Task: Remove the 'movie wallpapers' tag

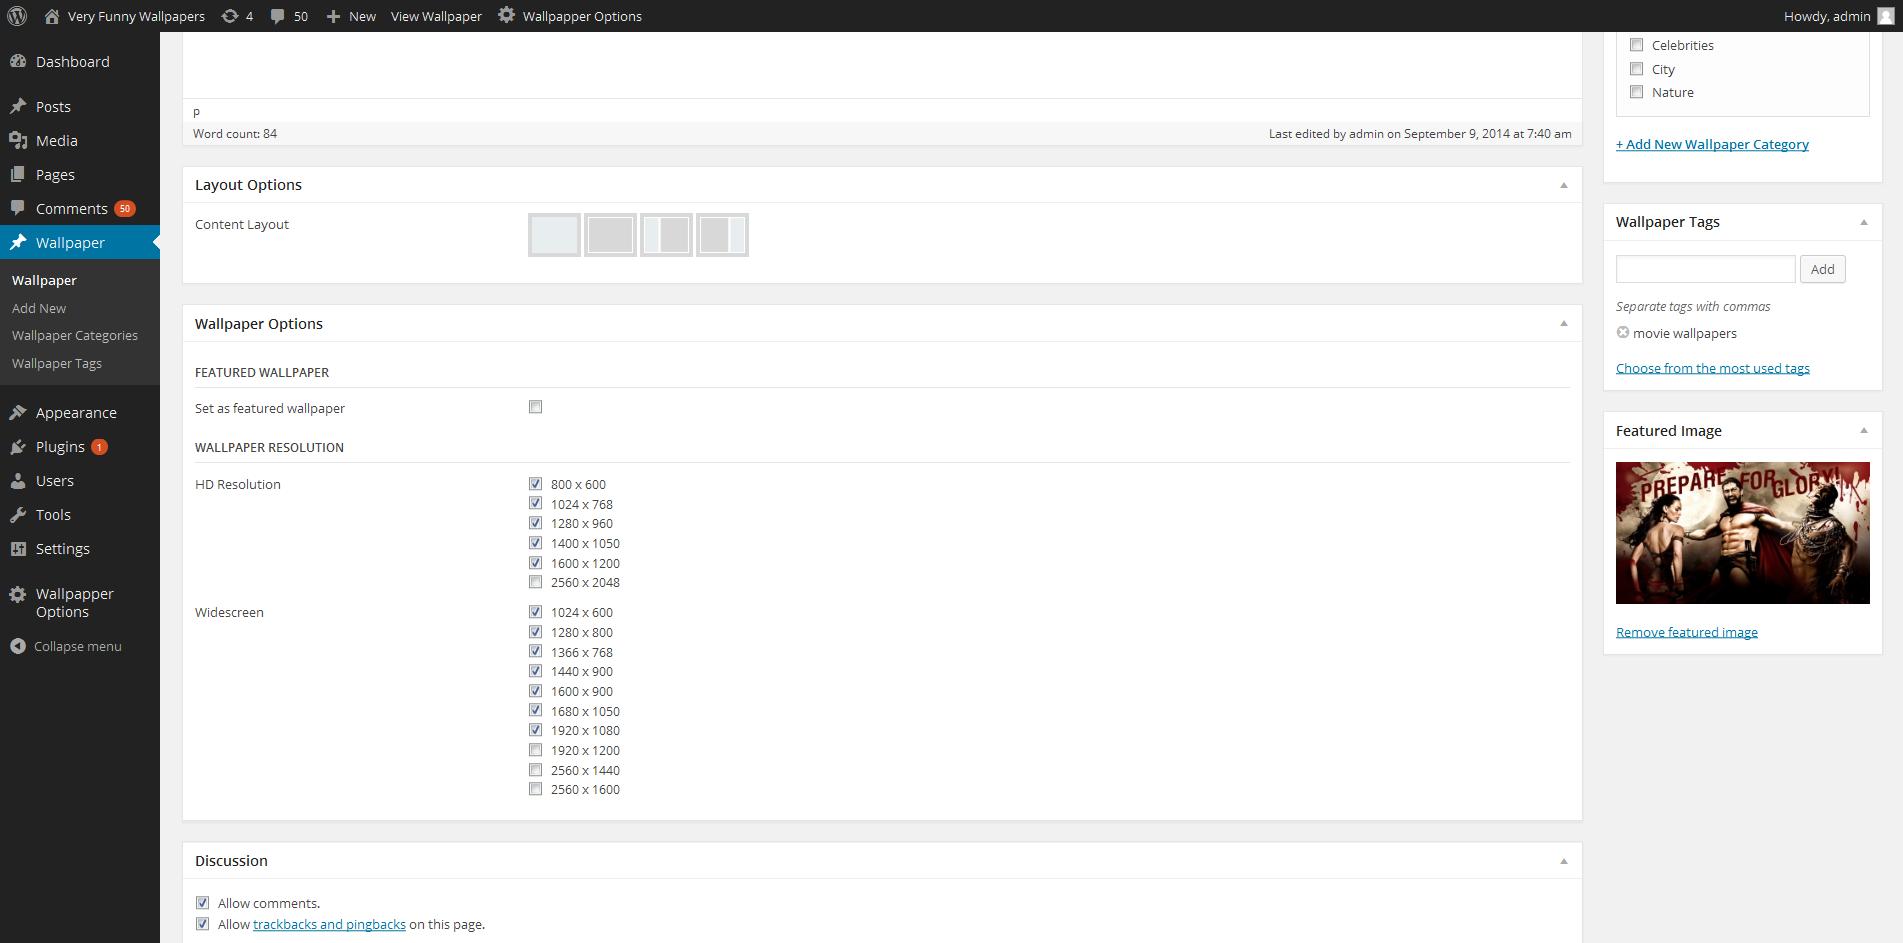Action: click(x=1623, y=333)
